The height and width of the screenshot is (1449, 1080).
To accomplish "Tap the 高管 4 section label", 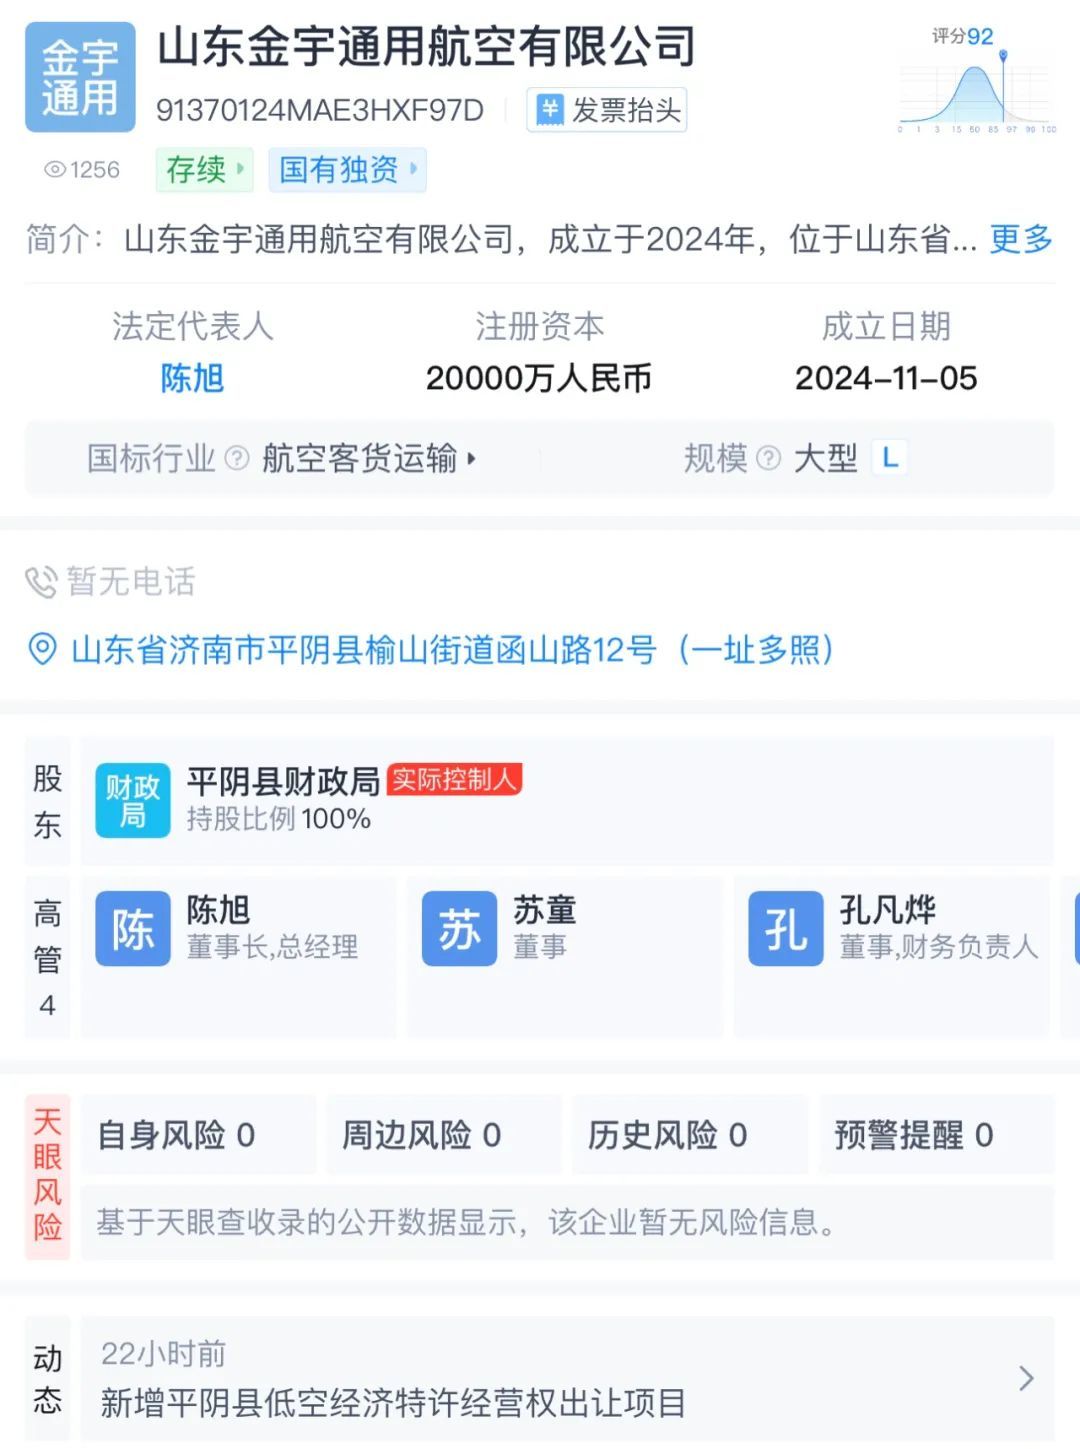I will [47, 957].
